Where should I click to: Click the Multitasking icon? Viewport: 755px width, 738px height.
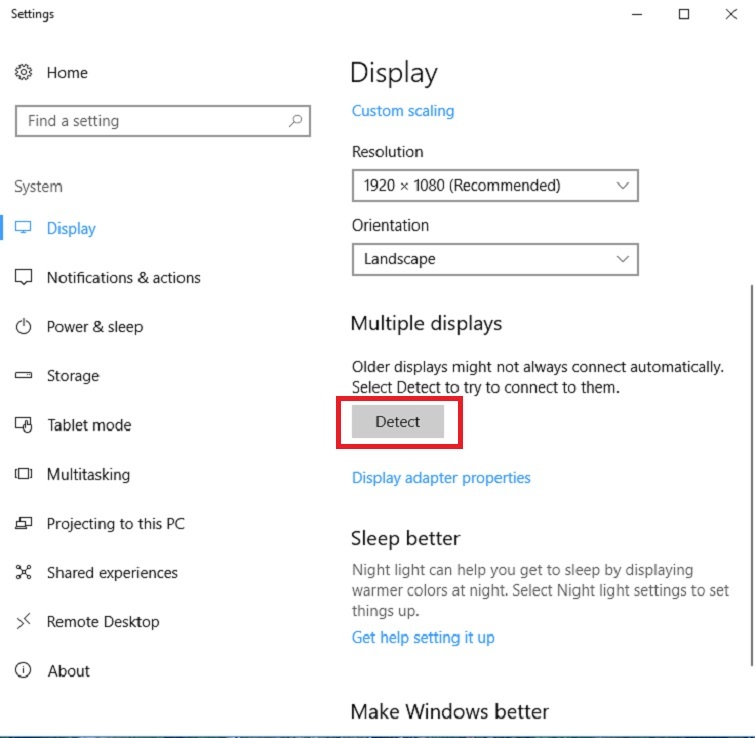(24, 474)
